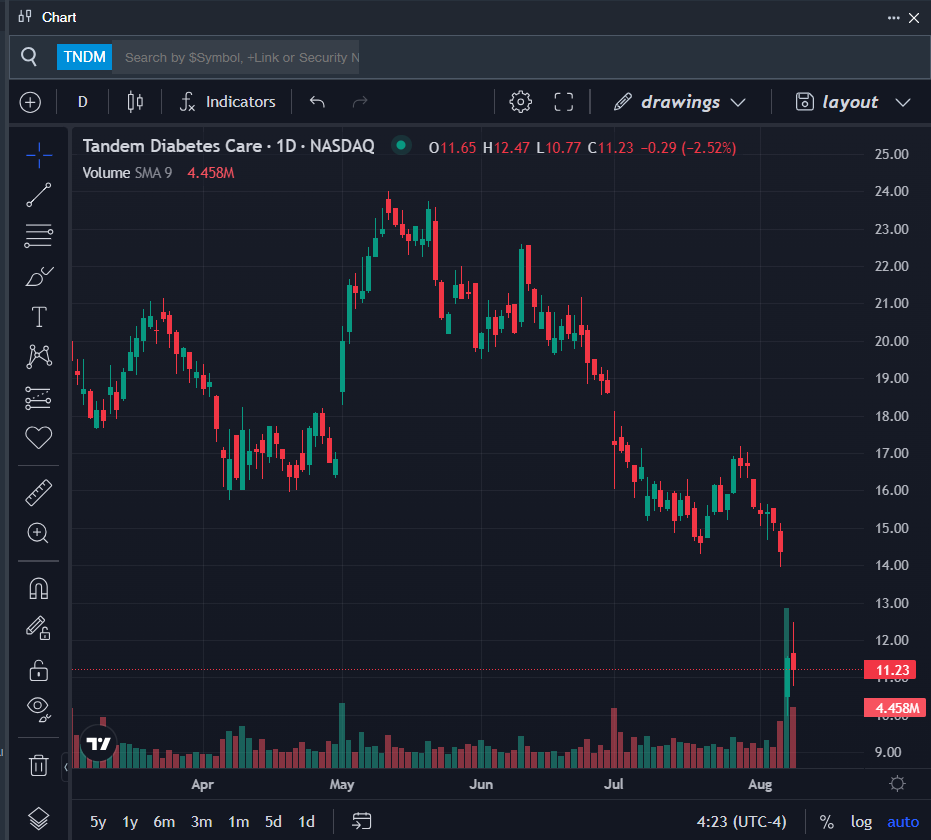Click the TradingView logo badge
Image resolution: width=931 pixels, height=840 pixels.
(x=99, y=743)
